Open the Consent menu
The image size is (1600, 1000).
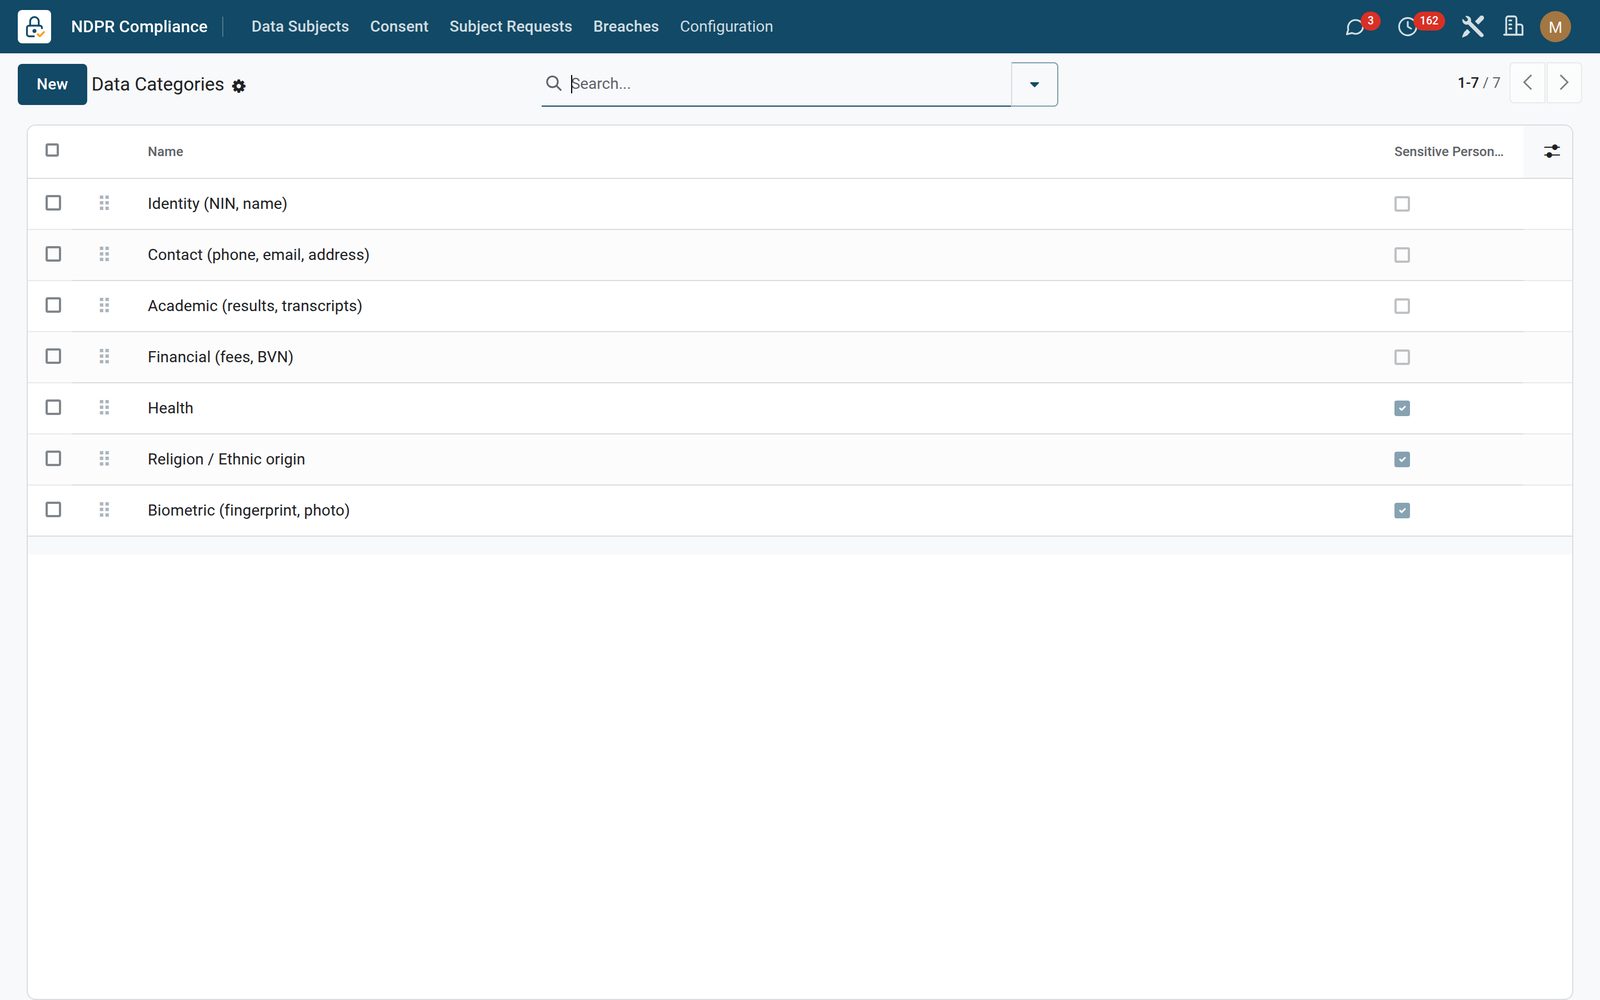[x=399, y=26]
